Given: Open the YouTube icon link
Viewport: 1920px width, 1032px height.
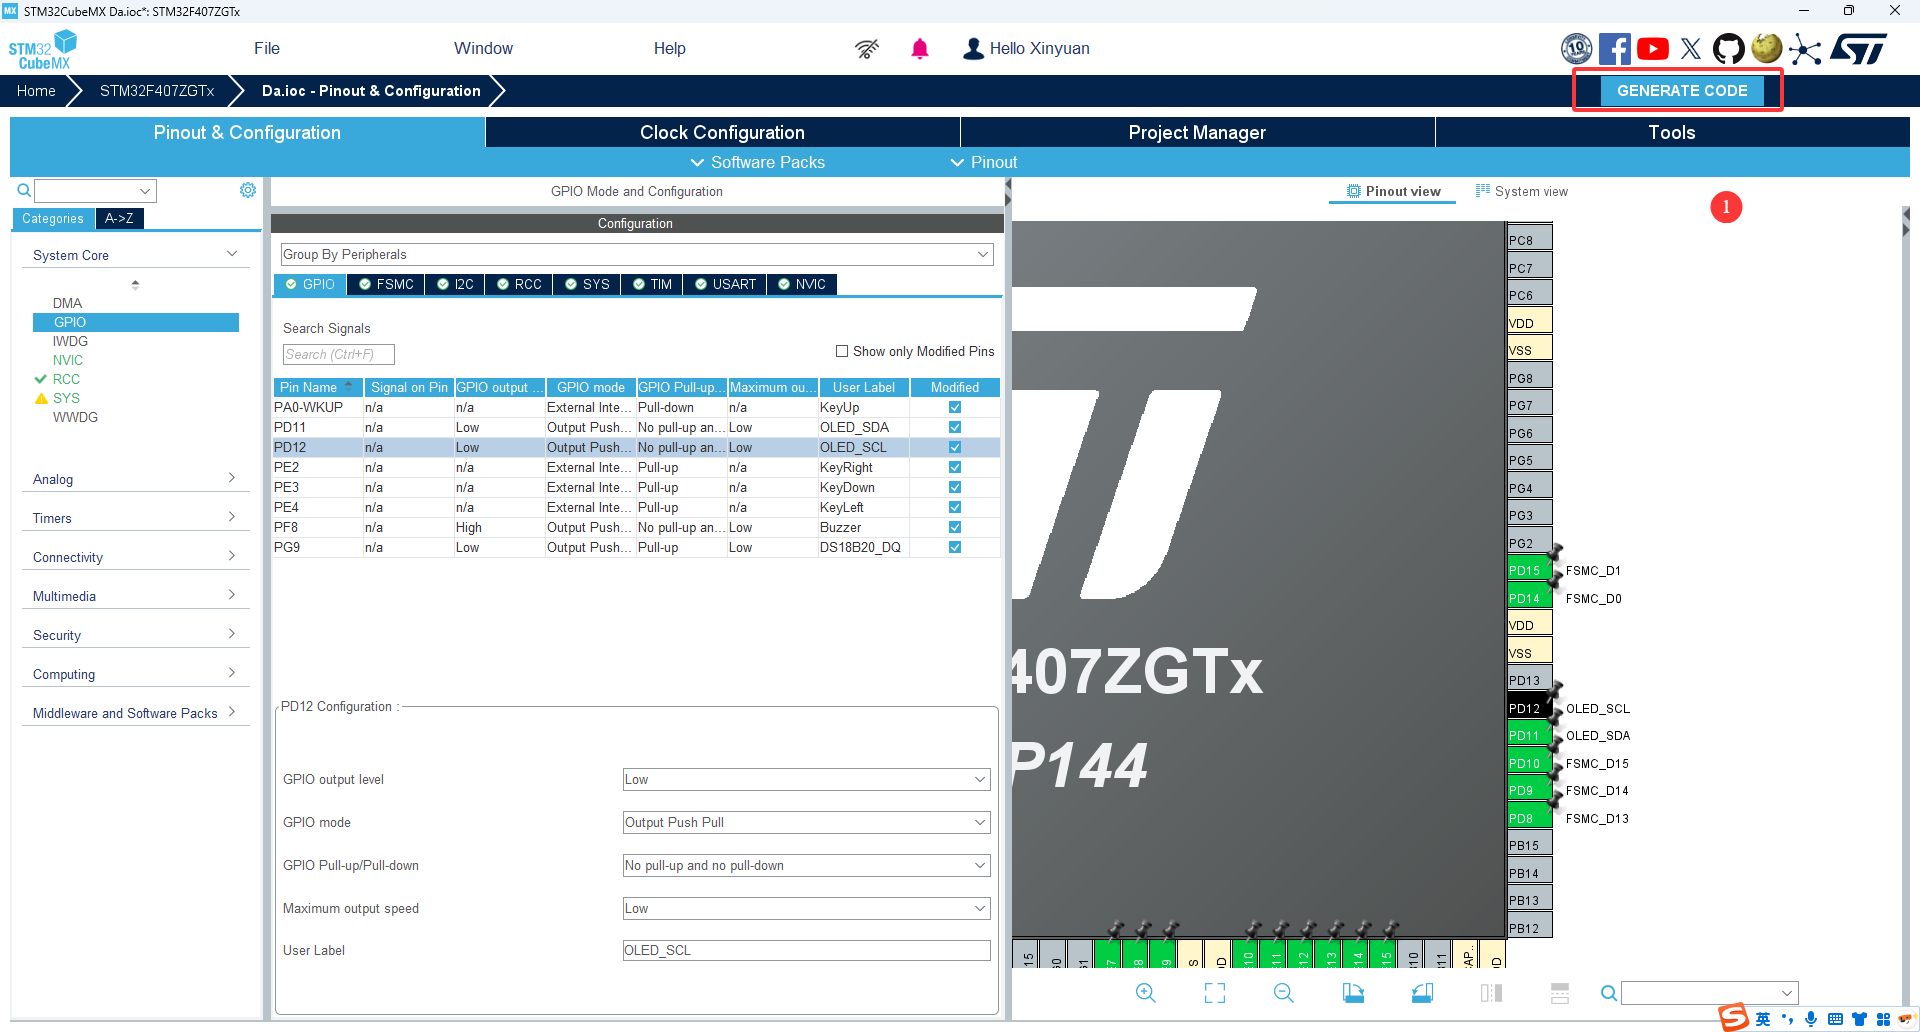Looking at the screenshot, I should [1652, 49].
